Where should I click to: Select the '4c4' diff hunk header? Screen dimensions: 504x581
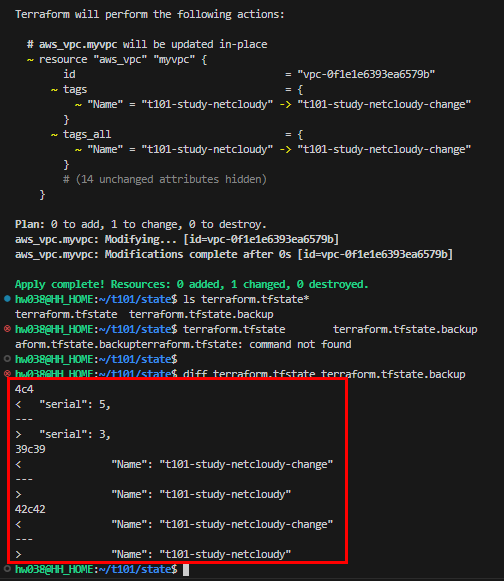[x=24, y=389]
